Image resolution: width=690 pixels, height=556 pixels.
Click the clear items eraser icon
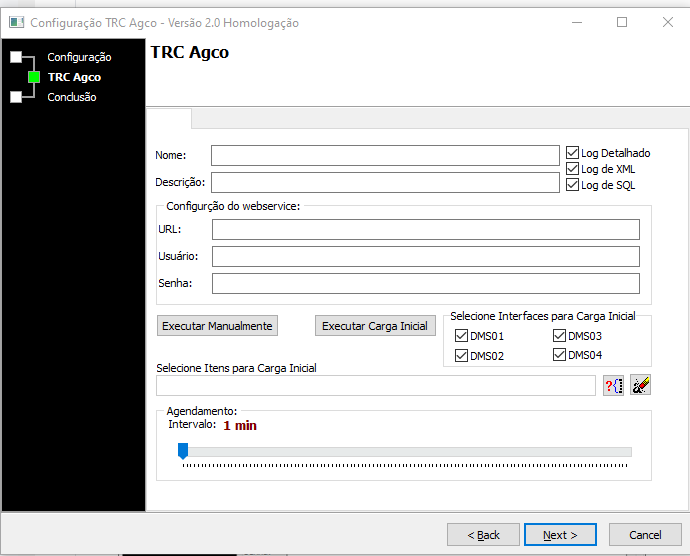click(640, 385)
